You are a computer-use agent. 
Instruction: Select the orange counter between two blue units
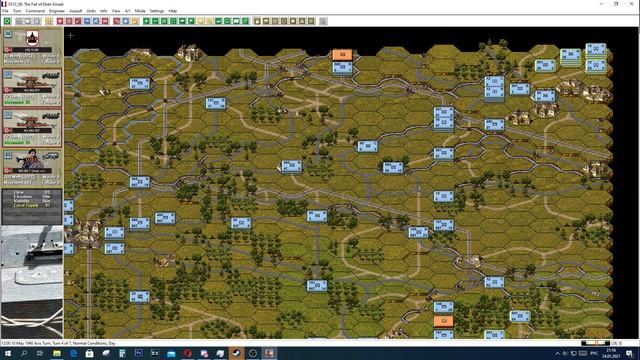(444, 321)
